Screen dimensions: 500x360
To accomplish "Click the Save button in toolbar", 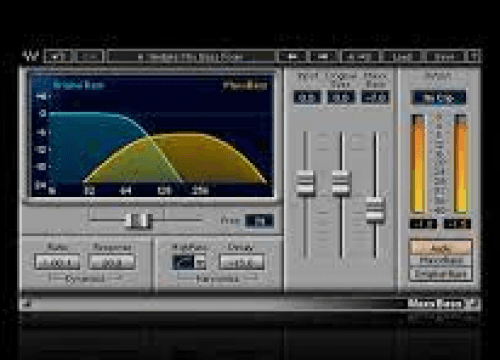I will tap(444, 57).
